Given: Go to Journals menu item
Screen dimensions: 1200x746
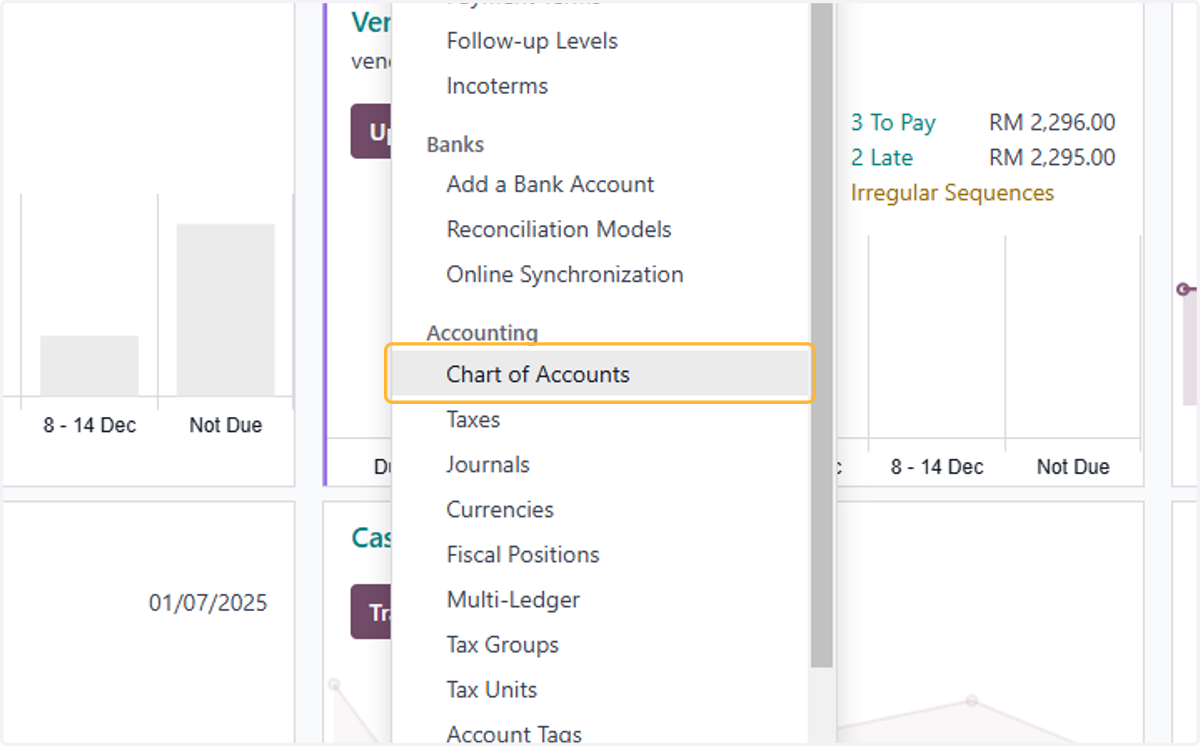Looking at the screenshot, I should [x=488, y=464].
